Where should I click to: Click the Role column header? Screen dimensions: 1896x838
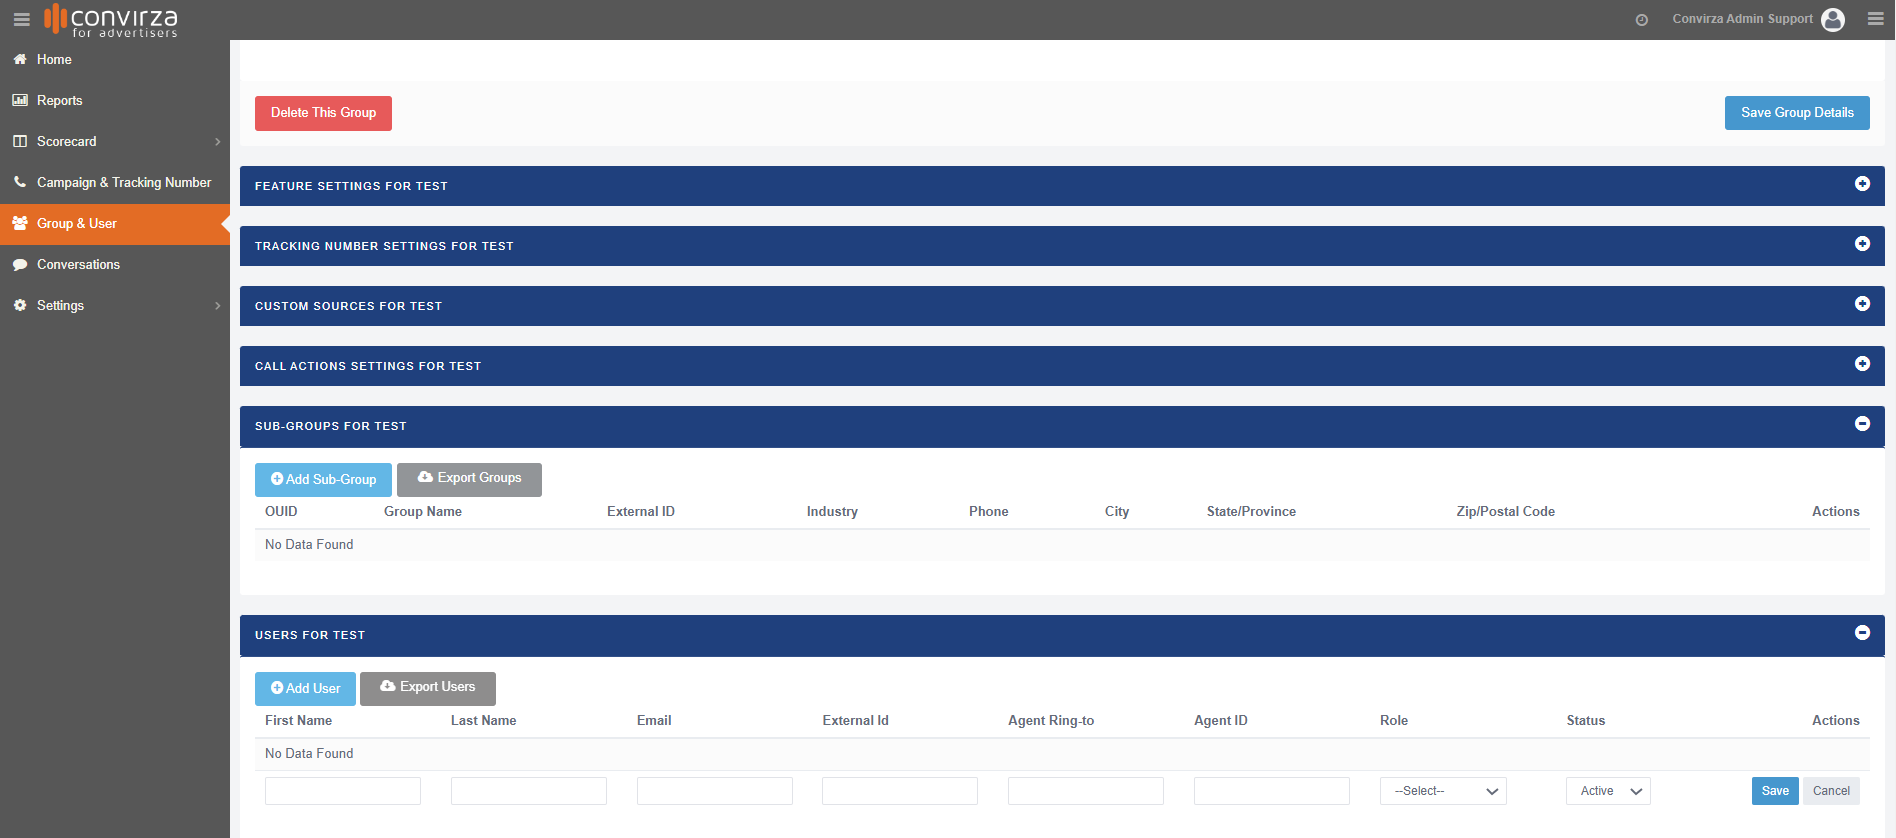tap(1394, 721)
